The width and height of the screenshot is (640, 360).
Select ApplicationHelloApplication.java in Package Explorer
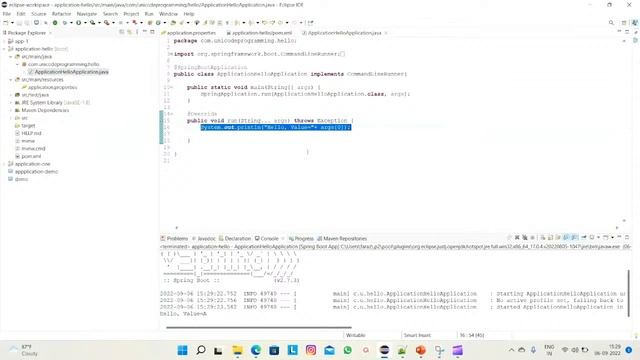coord(68,72)
